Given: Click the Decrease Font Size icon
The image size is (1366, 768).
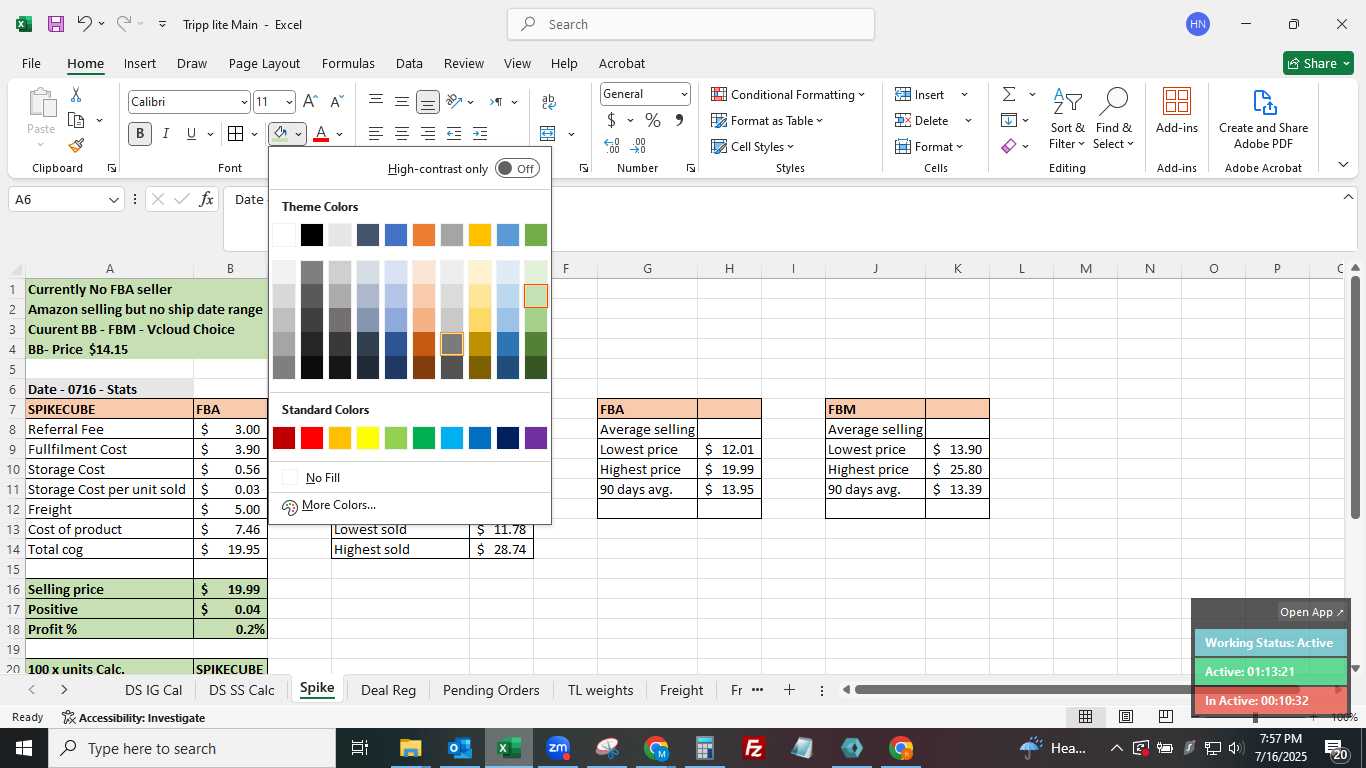Looking at the screenshot, I should click(337, 102).
